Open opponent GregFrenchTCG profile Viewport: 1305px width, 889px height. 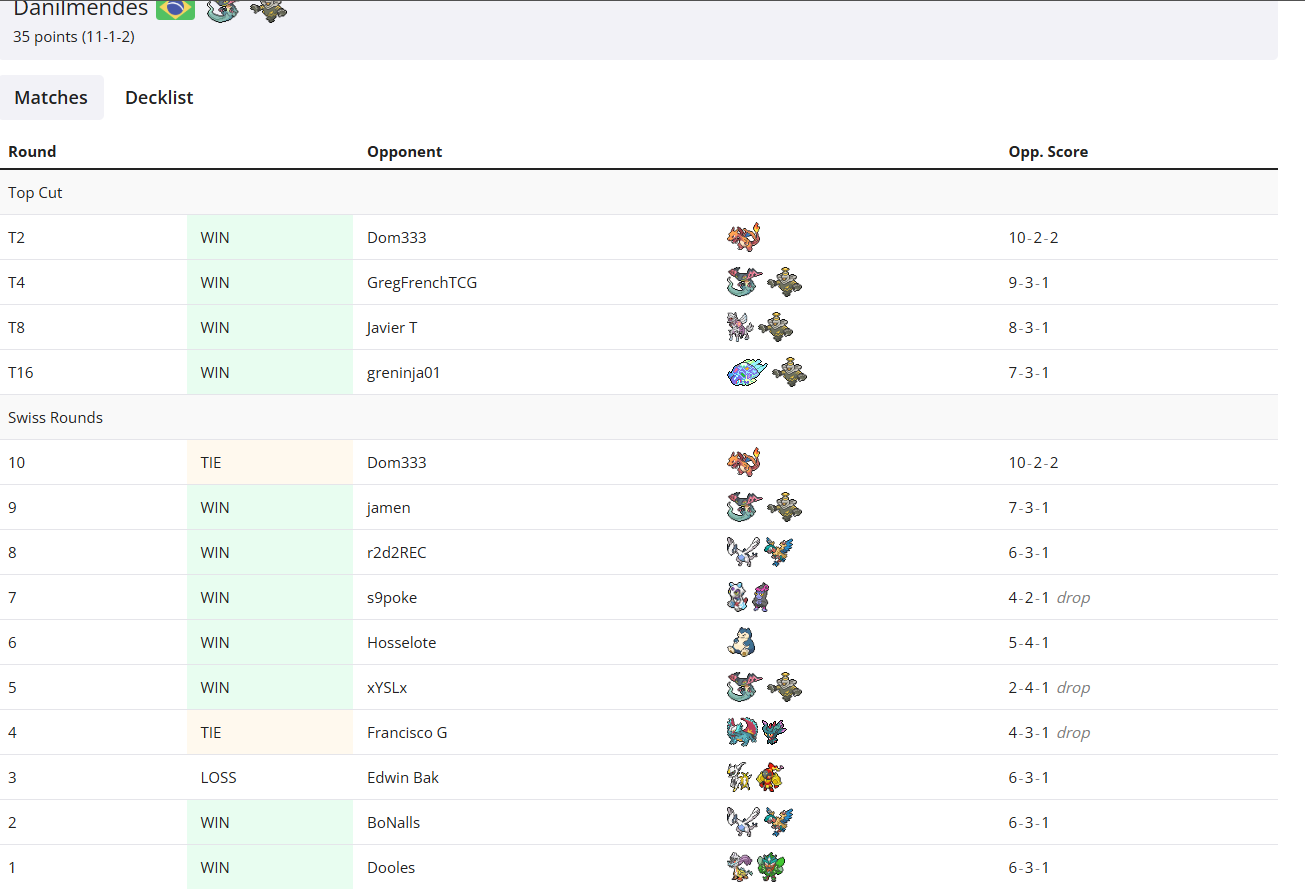pyautogui.click(x=422, y=282)
